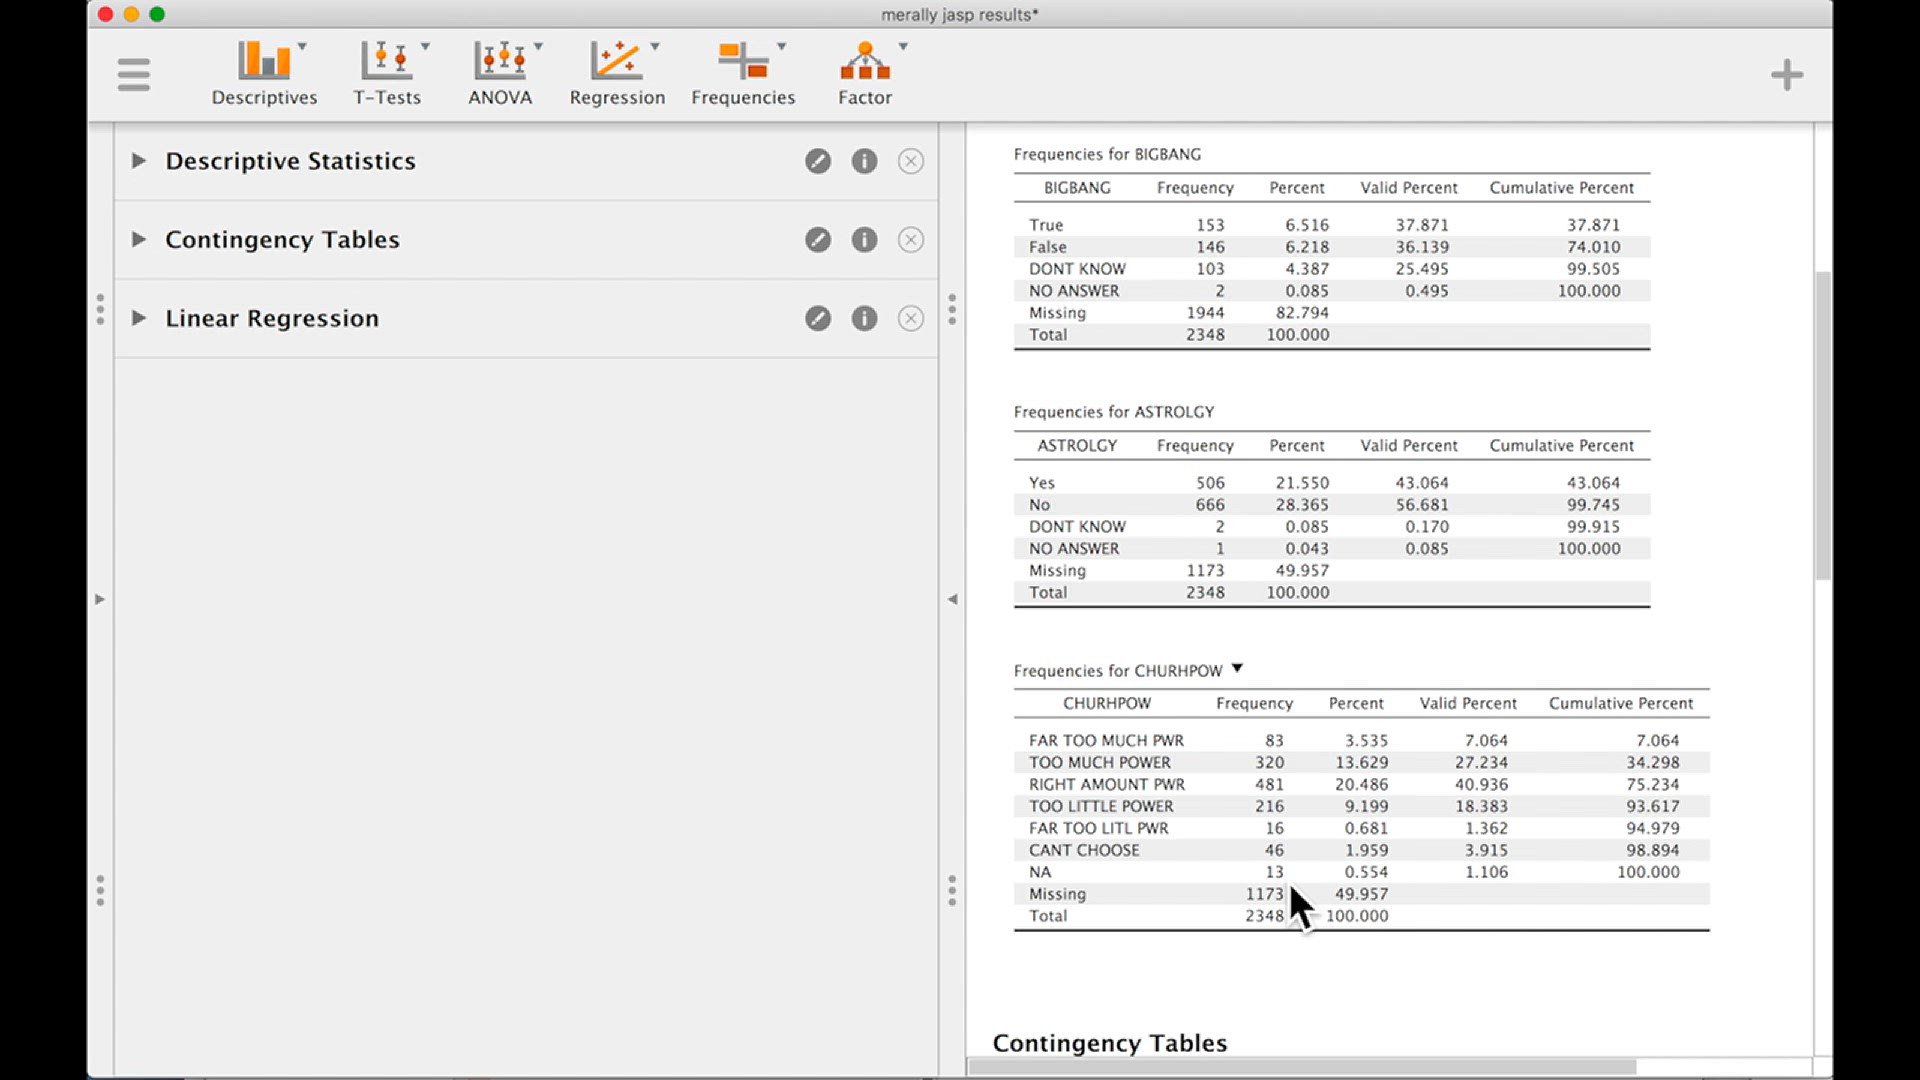Click the TOO LITTLE POWER row label

click(1101, 807)
